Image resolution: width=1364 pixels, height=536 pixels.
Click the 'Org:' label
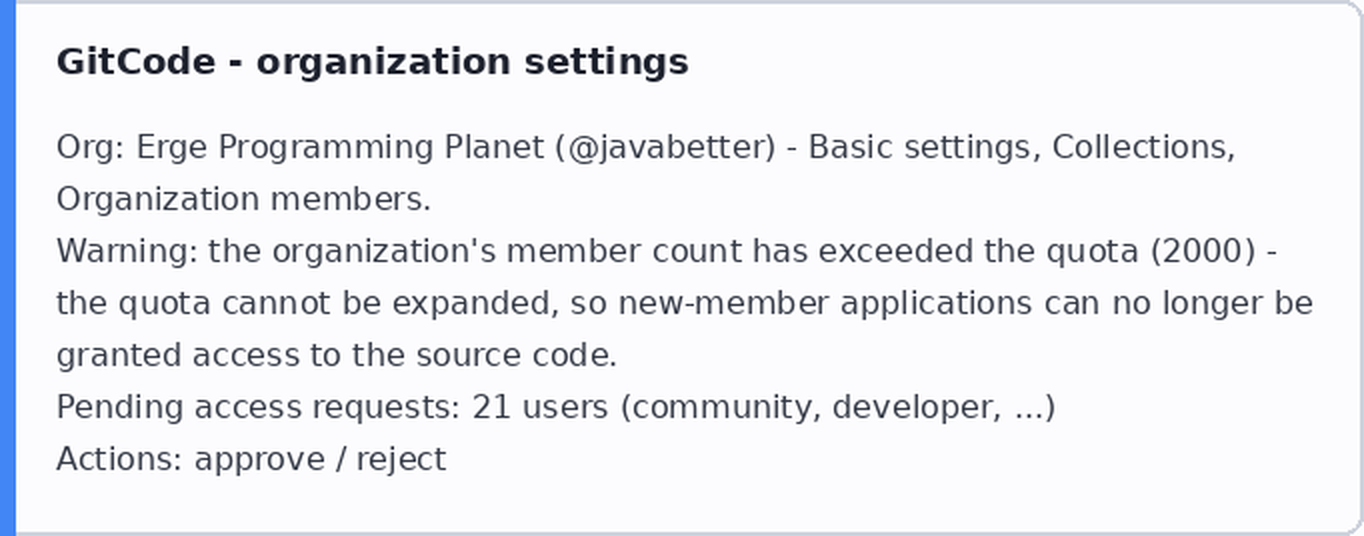coord(91,148)
